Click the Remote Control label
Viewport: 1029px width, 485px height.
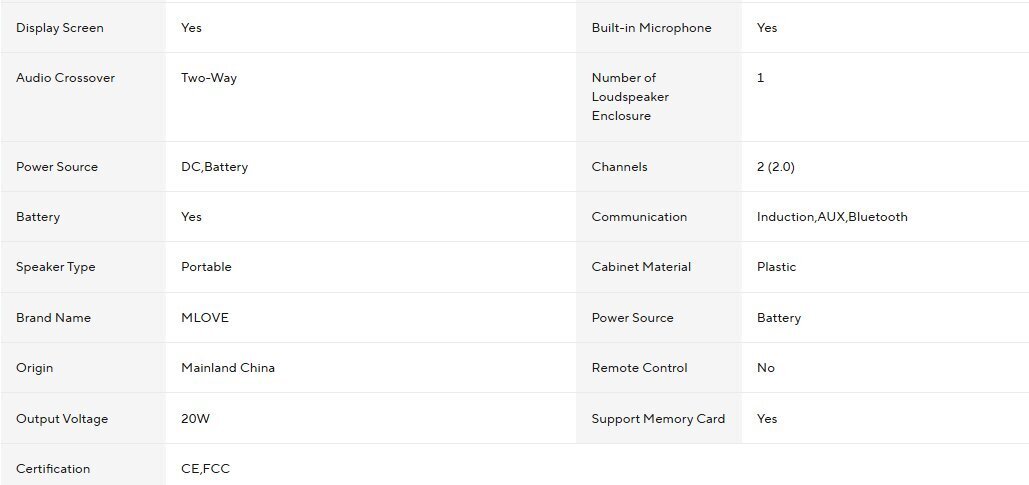639,368
